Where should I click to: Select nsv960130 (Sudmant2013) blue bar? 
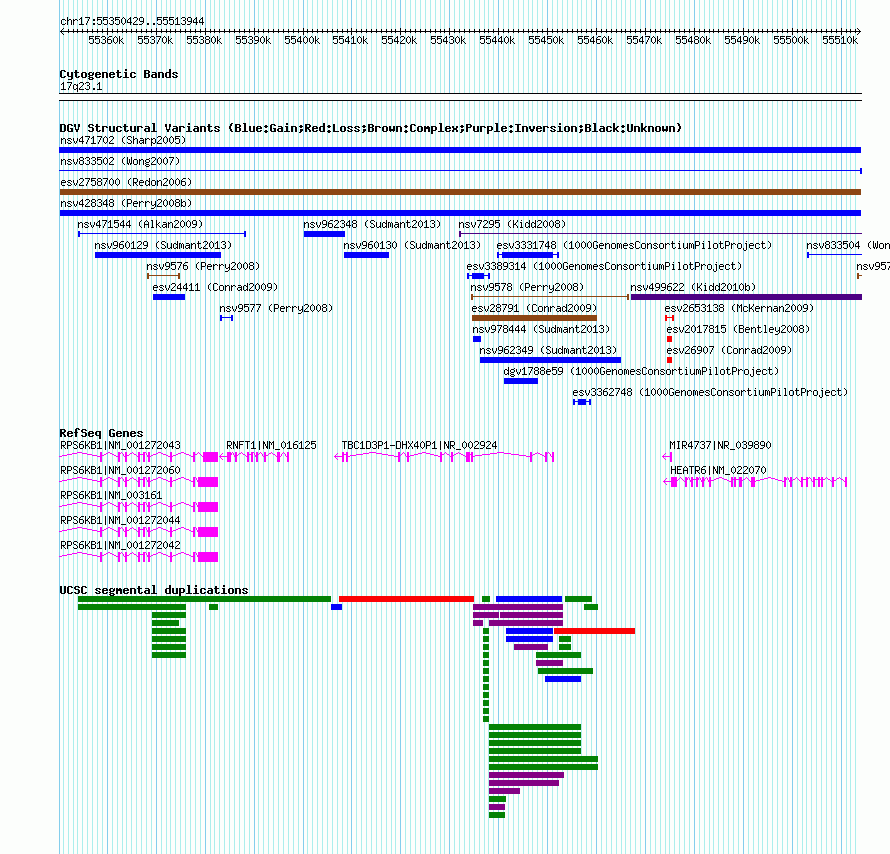366,255
